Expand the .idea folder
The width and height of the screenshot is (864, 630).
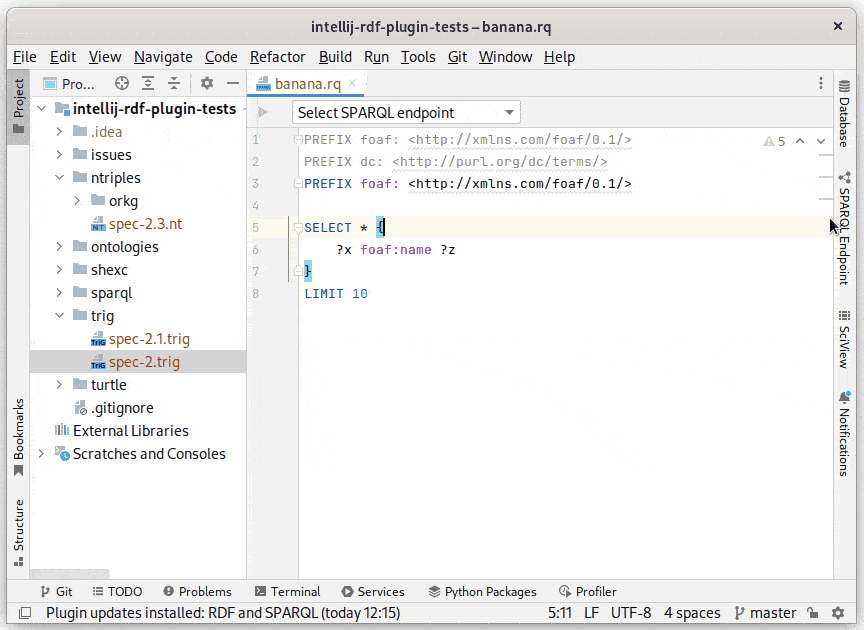pos(60,132)
